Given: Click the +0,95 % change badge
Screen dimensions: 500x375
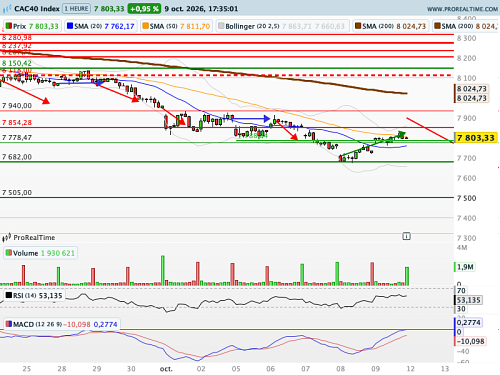Looking at the screenshot, I should tap(144, 9).
